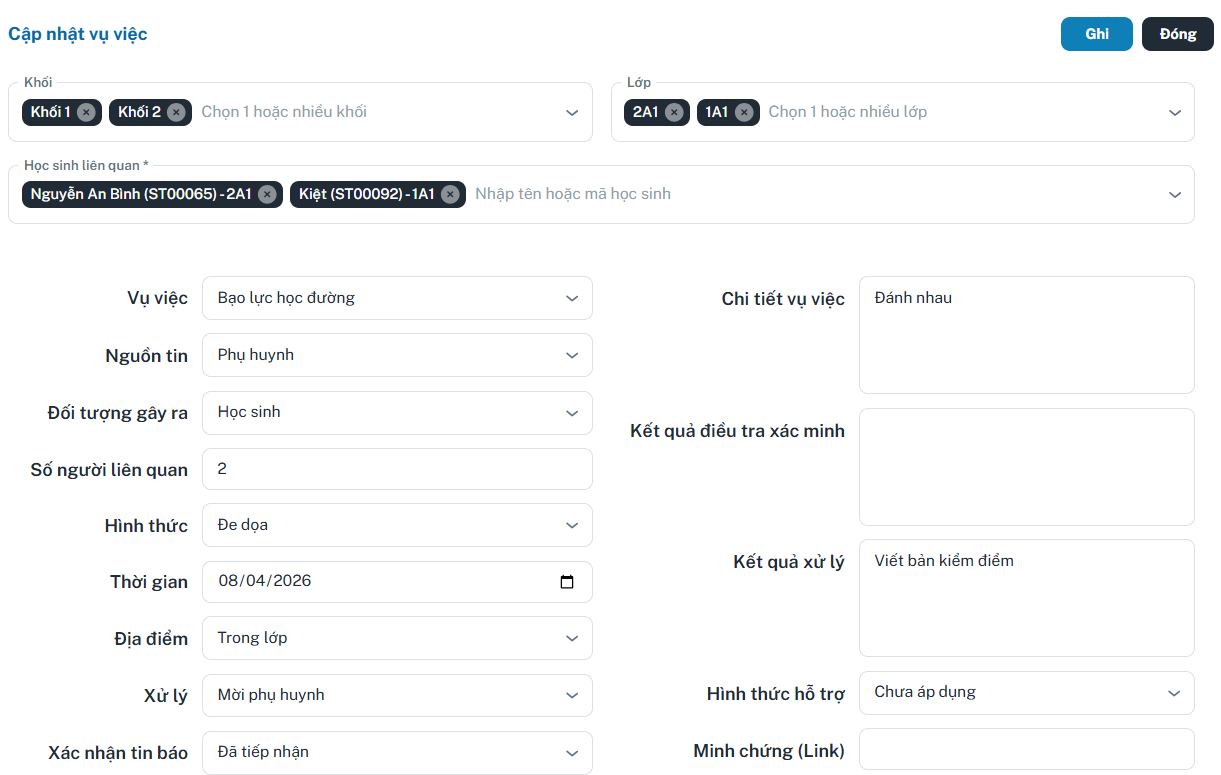1221x775 pixels.
Task: Click the Đóng close button
Action: (x=1178, y=34)
